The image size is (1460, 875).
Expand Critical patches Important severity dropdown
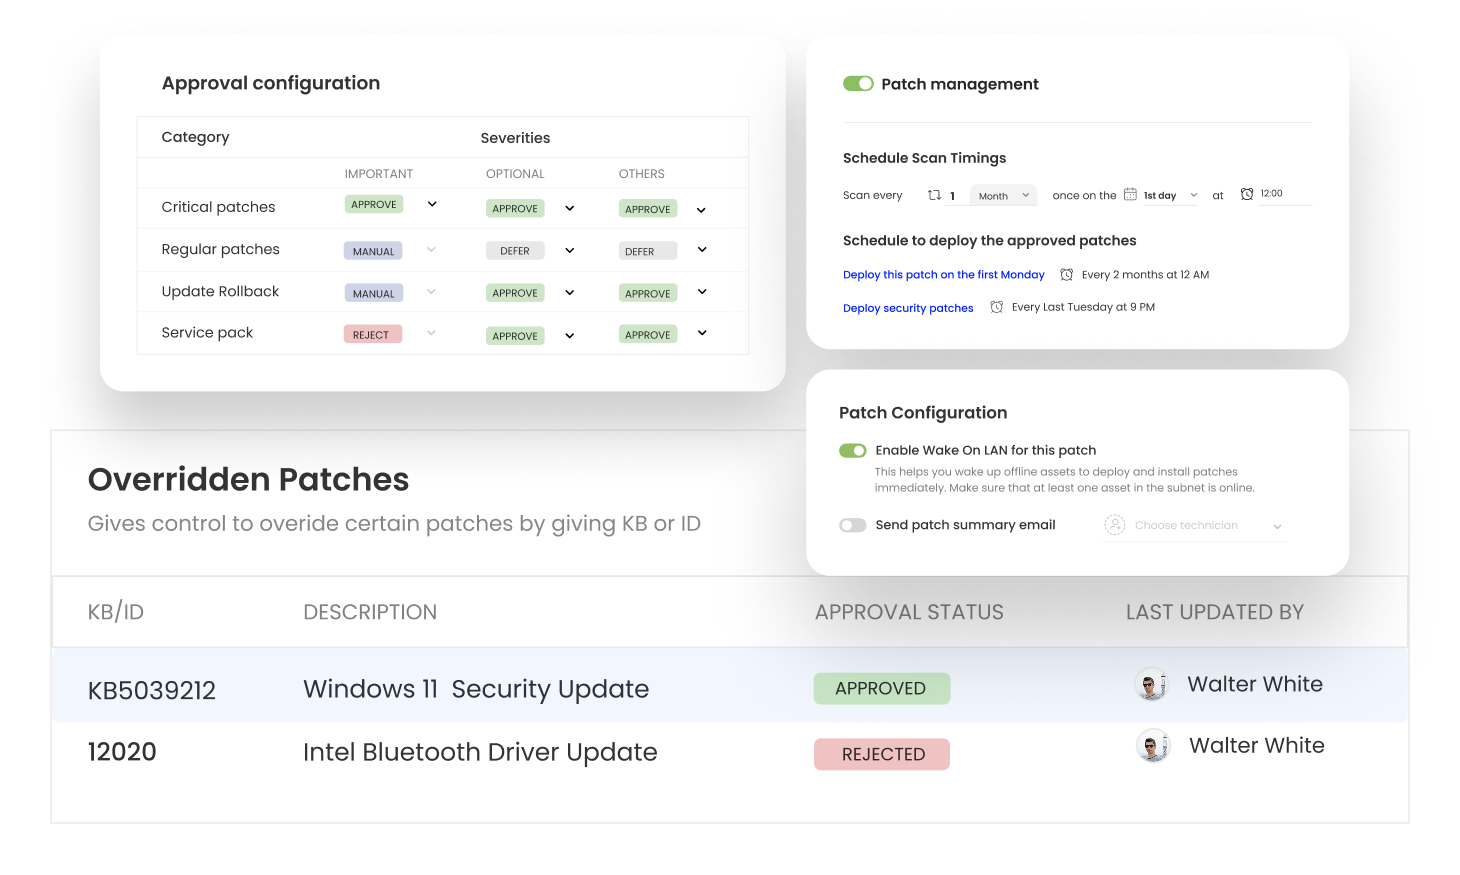(x=432, y=204)
